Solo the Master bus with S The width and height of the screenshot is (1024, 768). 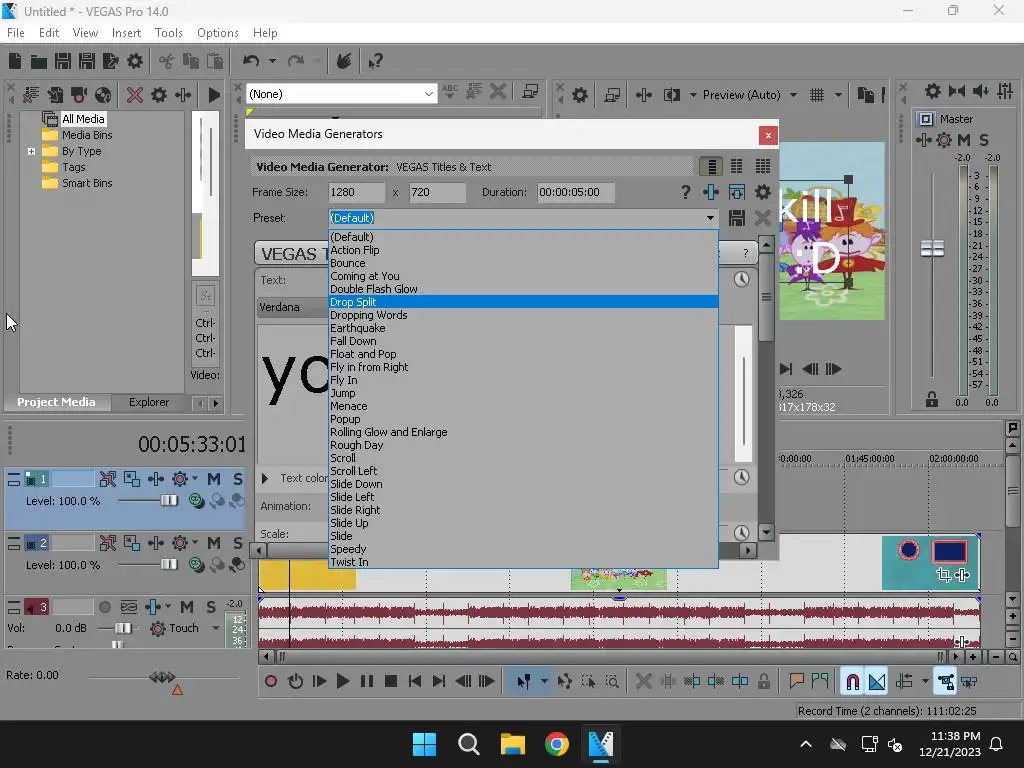984,140
